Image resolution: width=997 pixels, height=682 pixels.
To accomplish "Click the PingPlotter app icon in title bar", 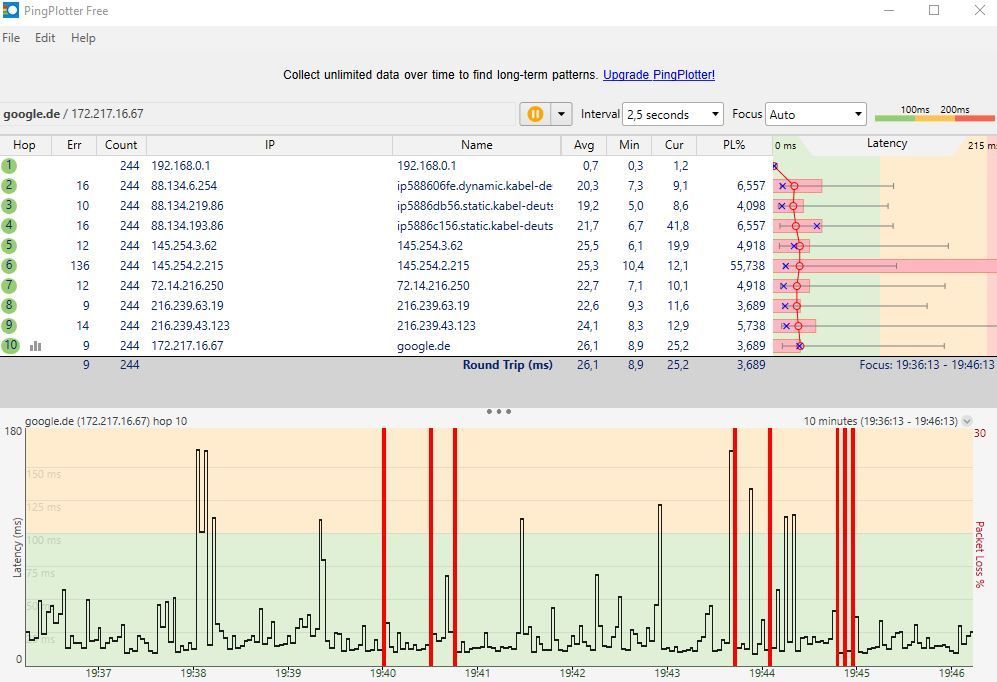I will tap(11, 10).
